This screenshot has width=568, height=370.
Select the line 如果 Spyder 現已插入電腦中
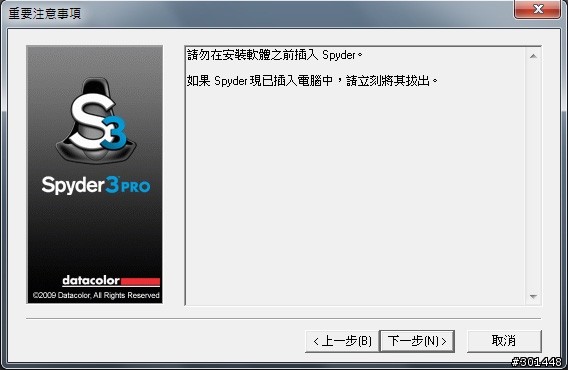(260, 80)
